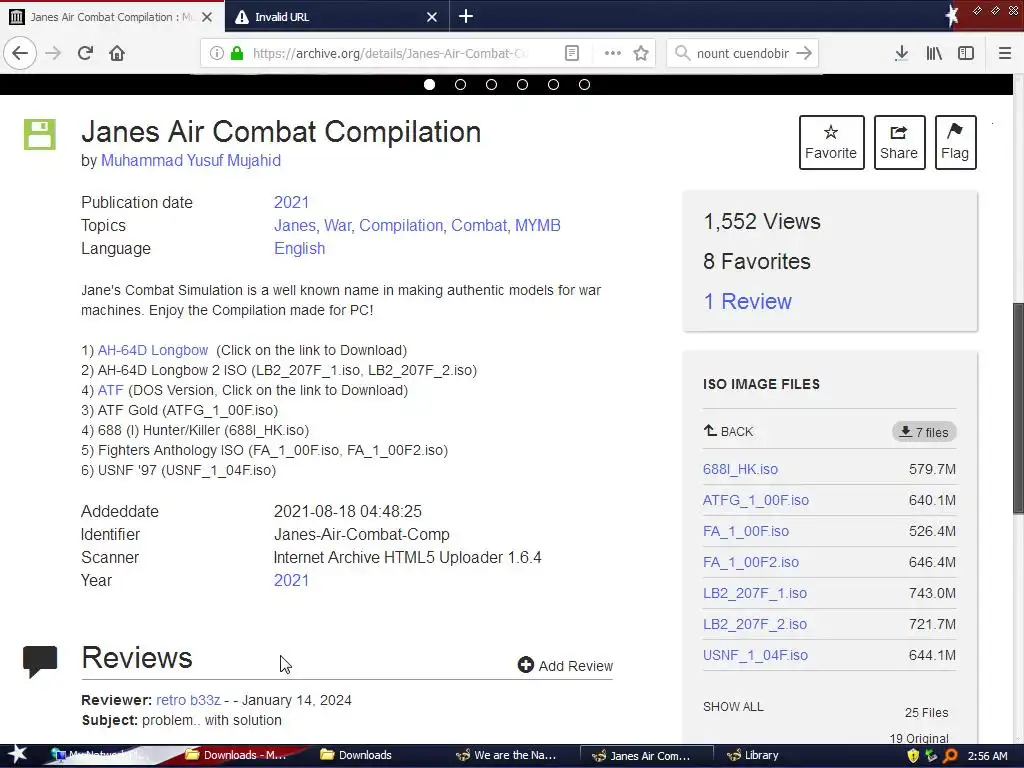This screenshot has width=1024, height=768.
Task: Click the Reviews speech bubble icon
Action: pos(40,660)
